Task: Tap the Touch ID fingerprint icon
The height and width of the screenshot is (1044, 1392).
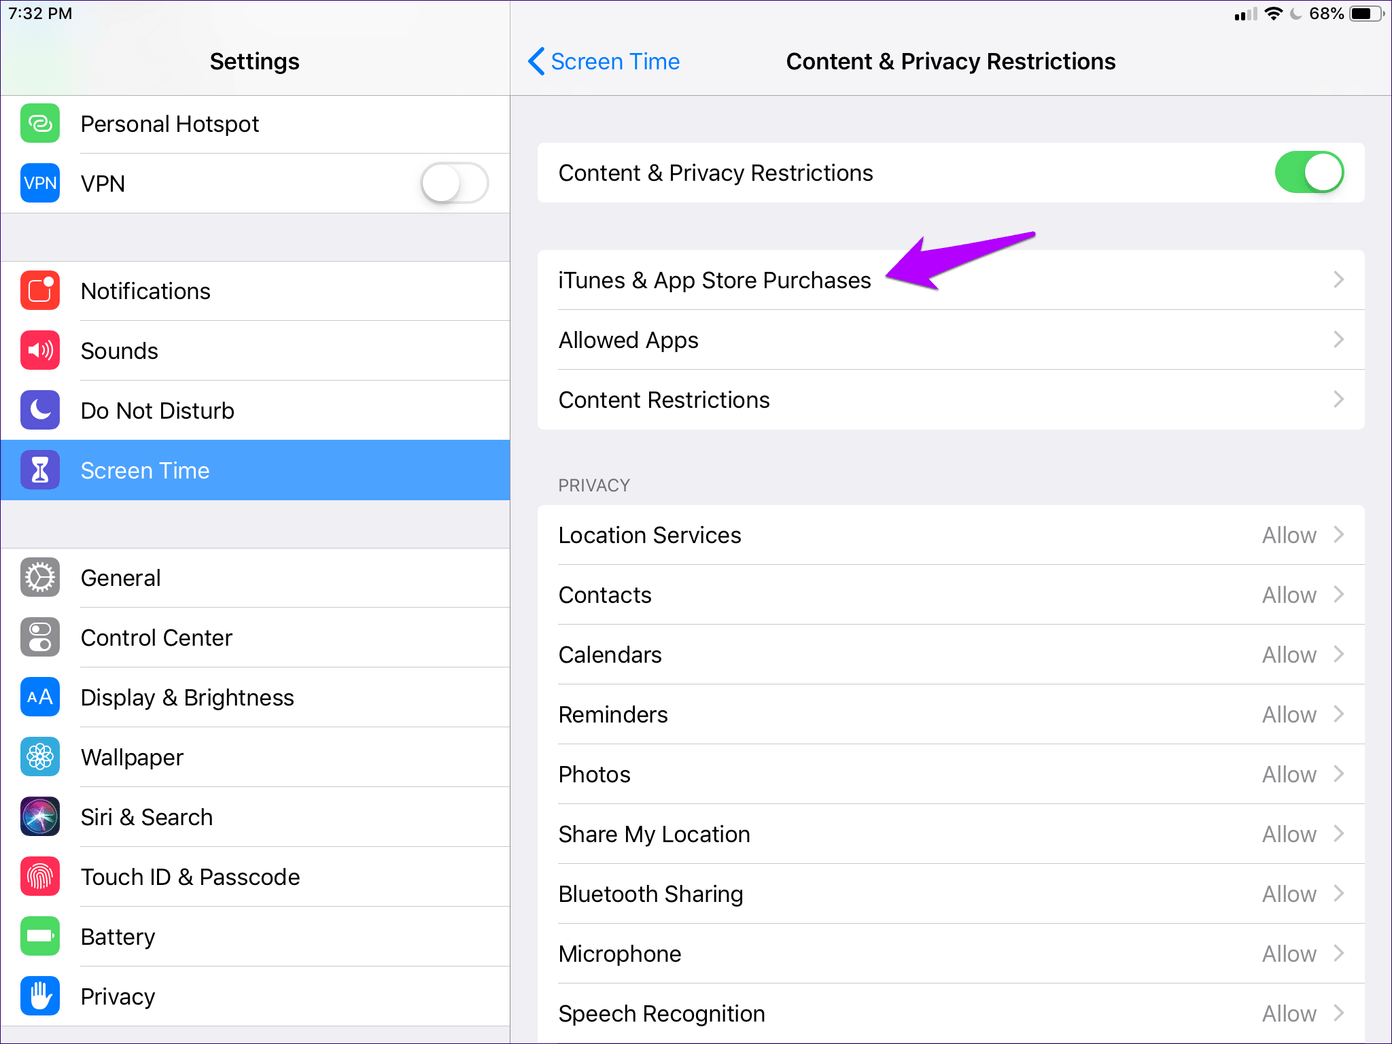Action: [40, 877]
